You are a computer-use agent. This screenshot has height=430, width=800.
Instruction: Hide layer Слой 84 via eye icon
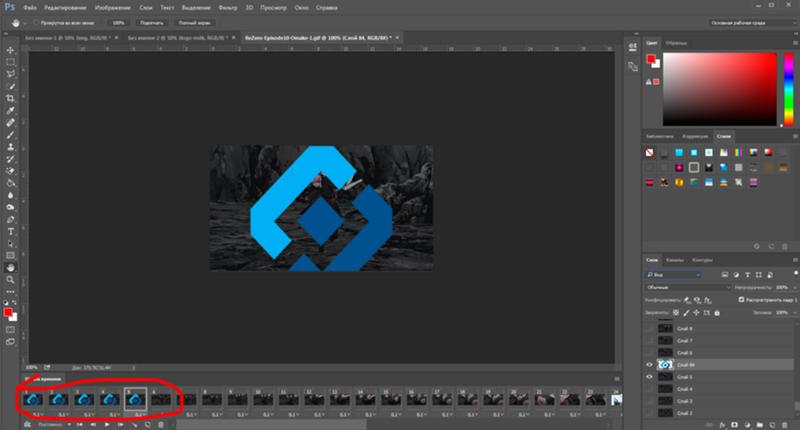649,365
